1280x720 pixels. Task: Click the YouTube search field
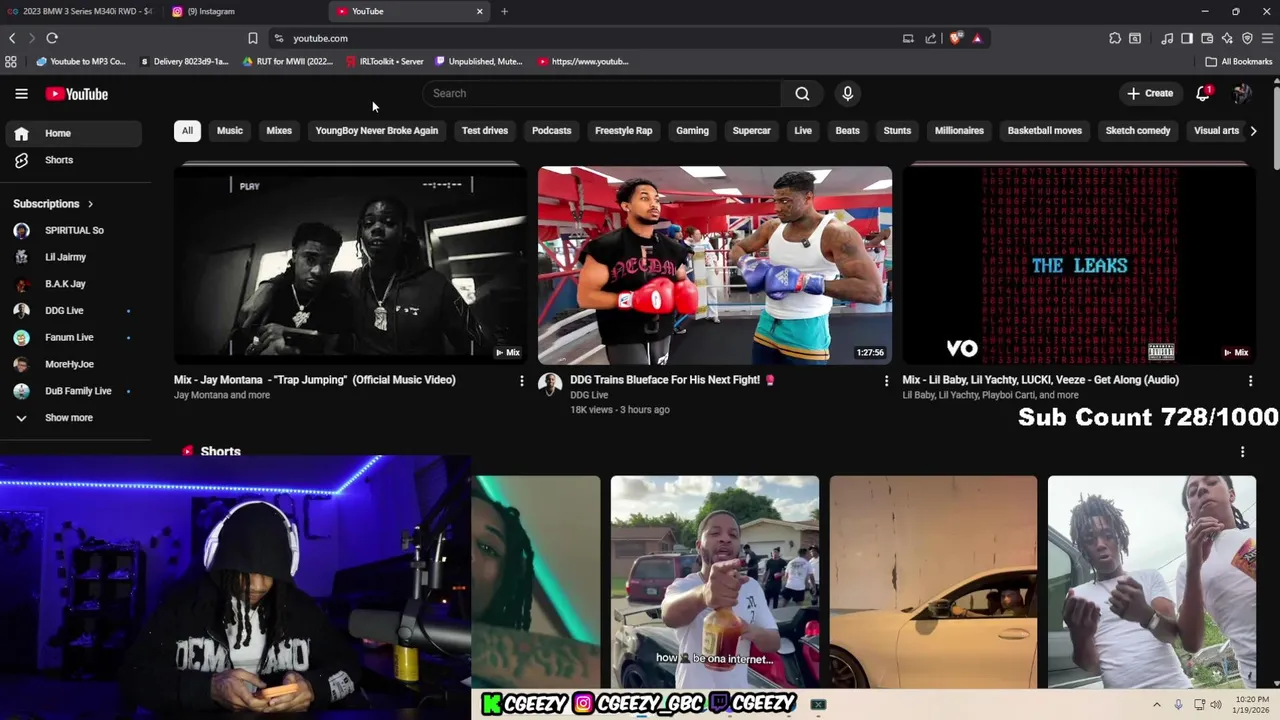pos(602,93)
